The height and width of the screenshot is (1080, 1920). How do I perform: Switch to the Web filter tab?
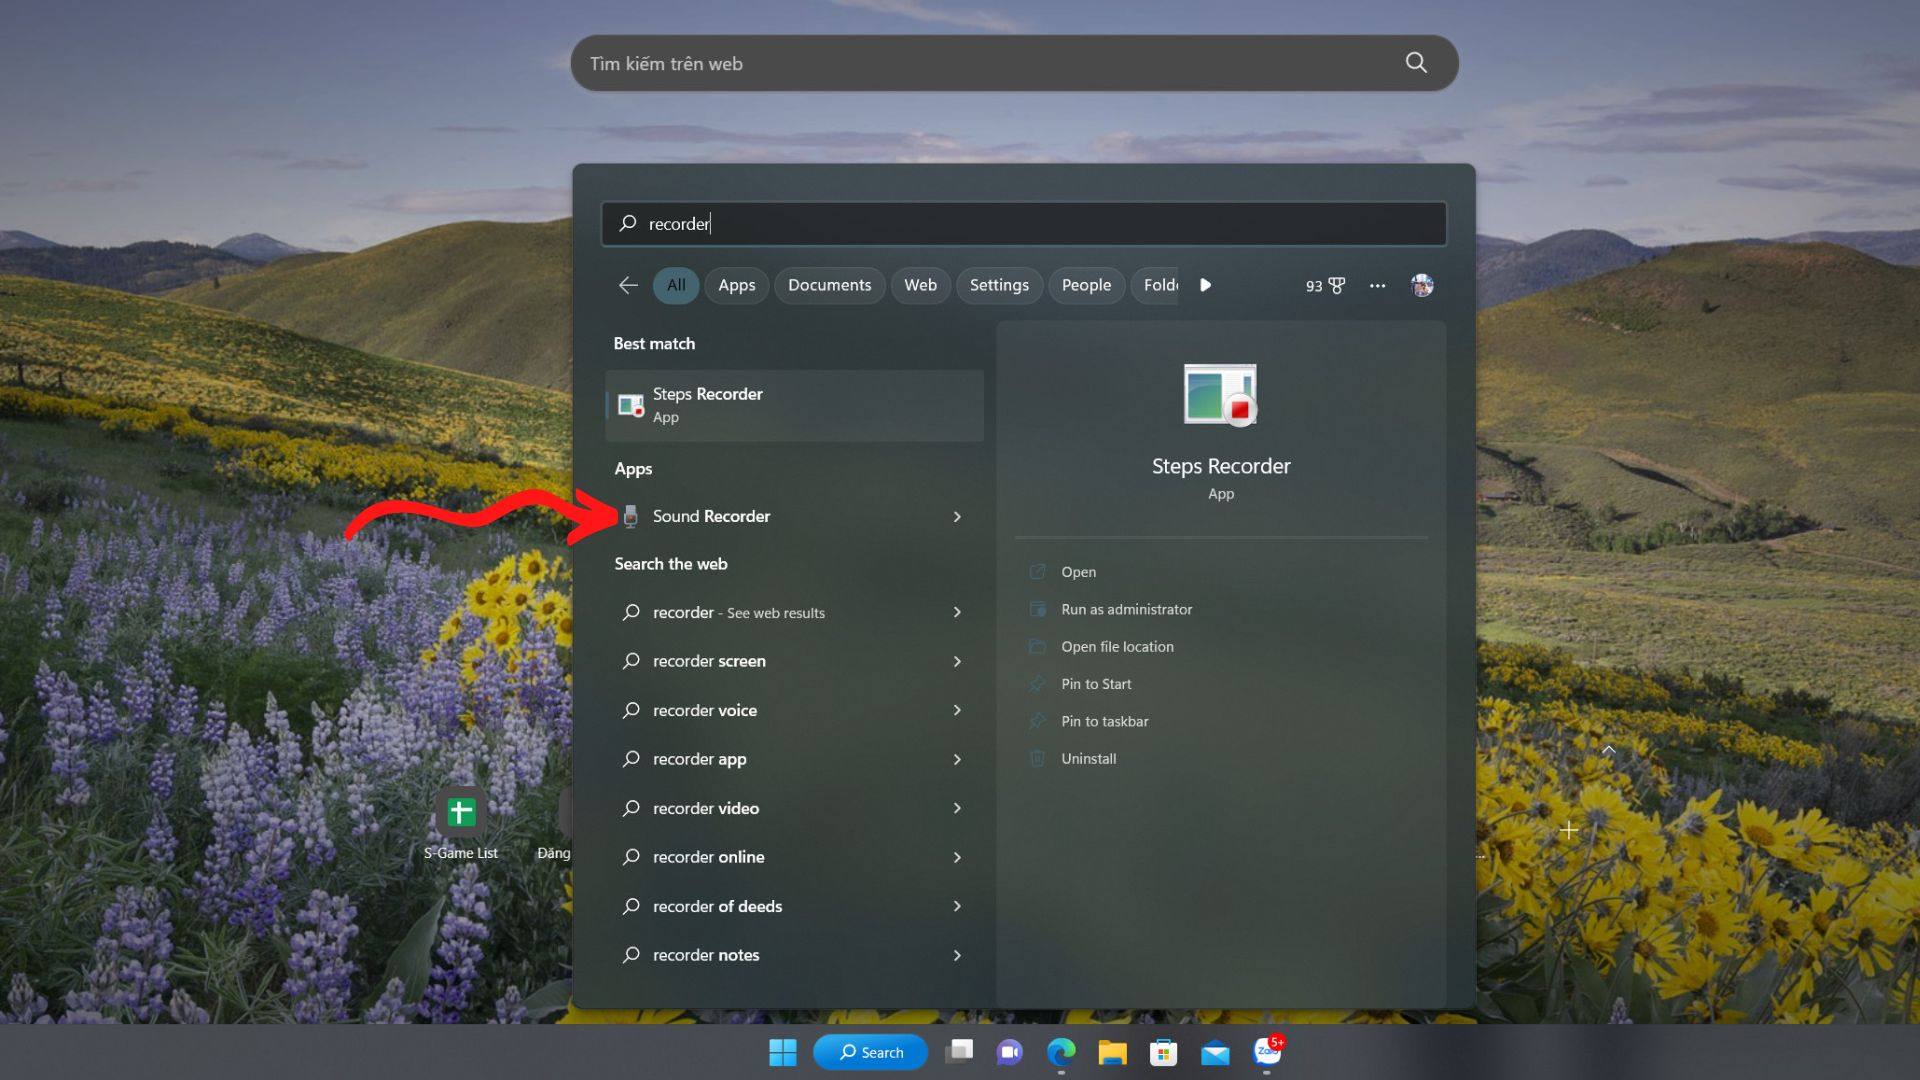pyautogui.click(x=920, y=285)
